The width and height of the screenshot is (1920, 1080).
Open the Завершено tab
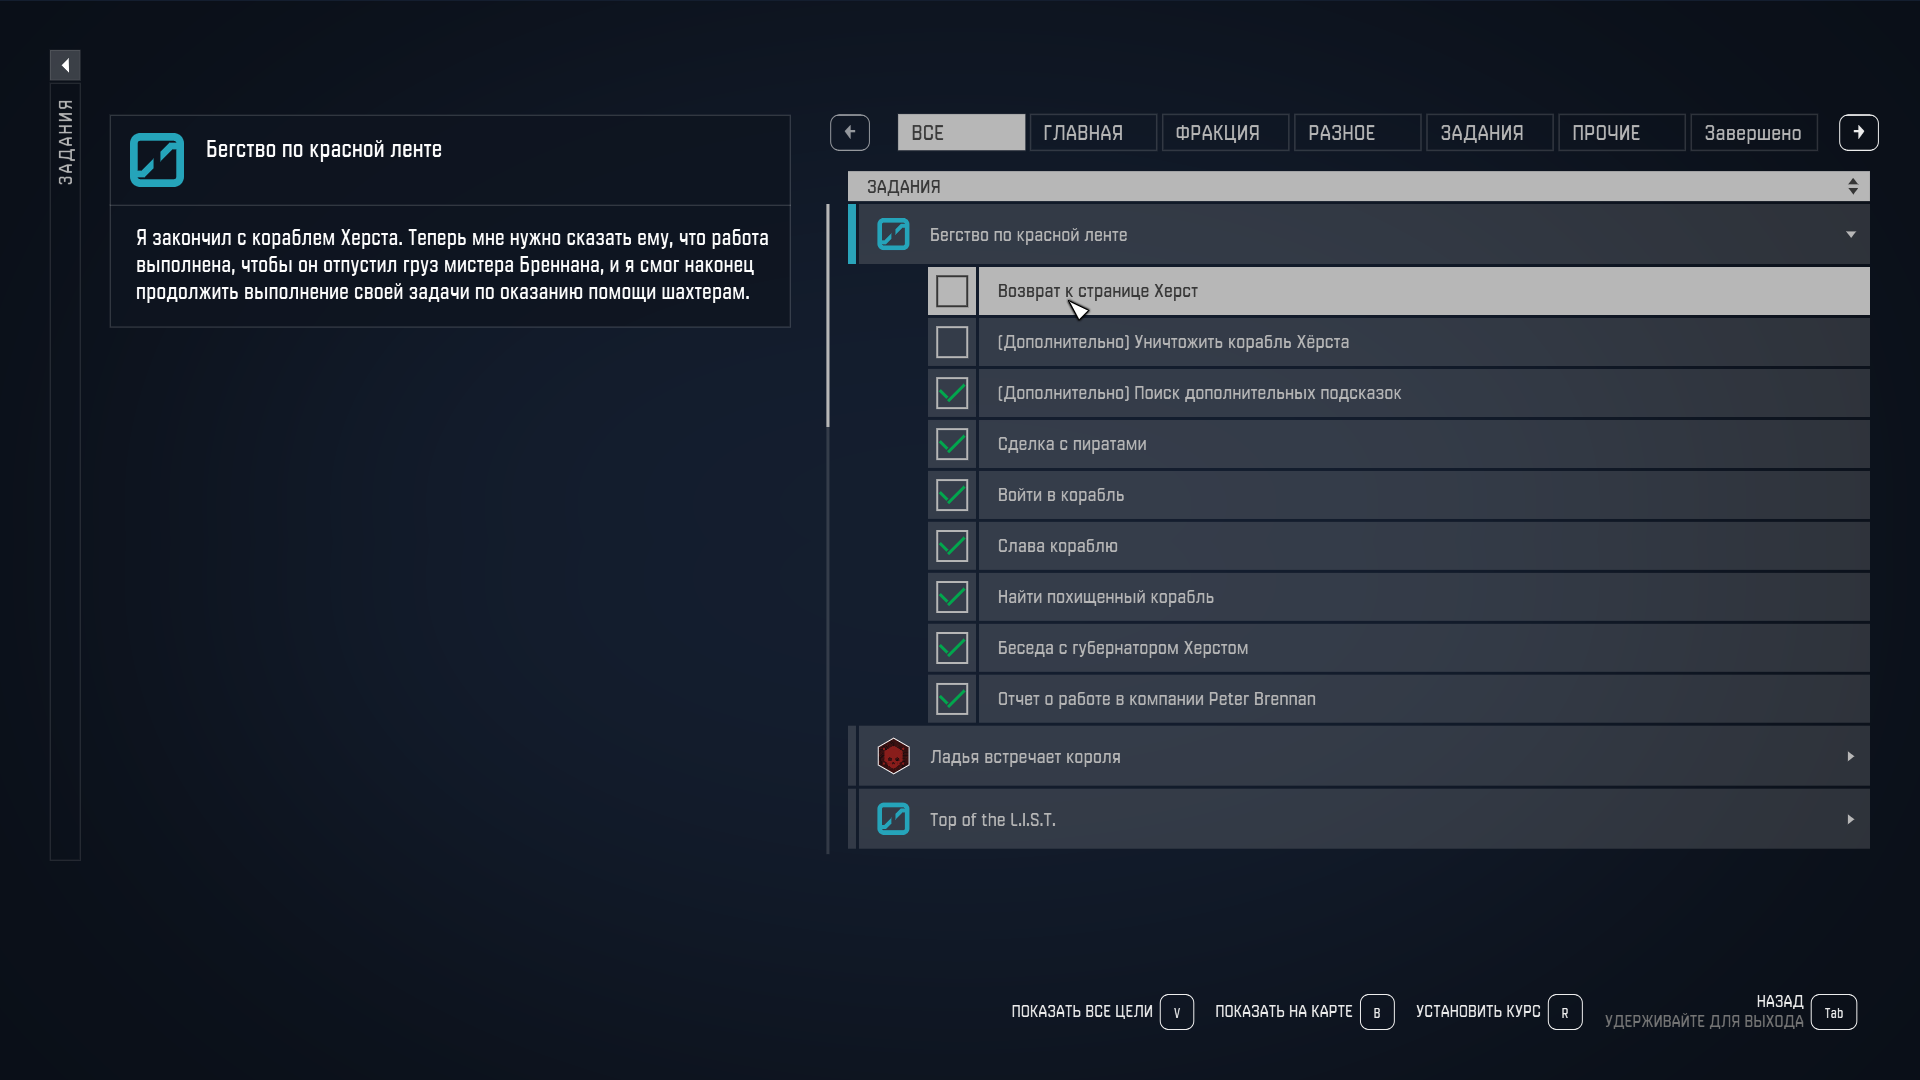(1752, 132)
